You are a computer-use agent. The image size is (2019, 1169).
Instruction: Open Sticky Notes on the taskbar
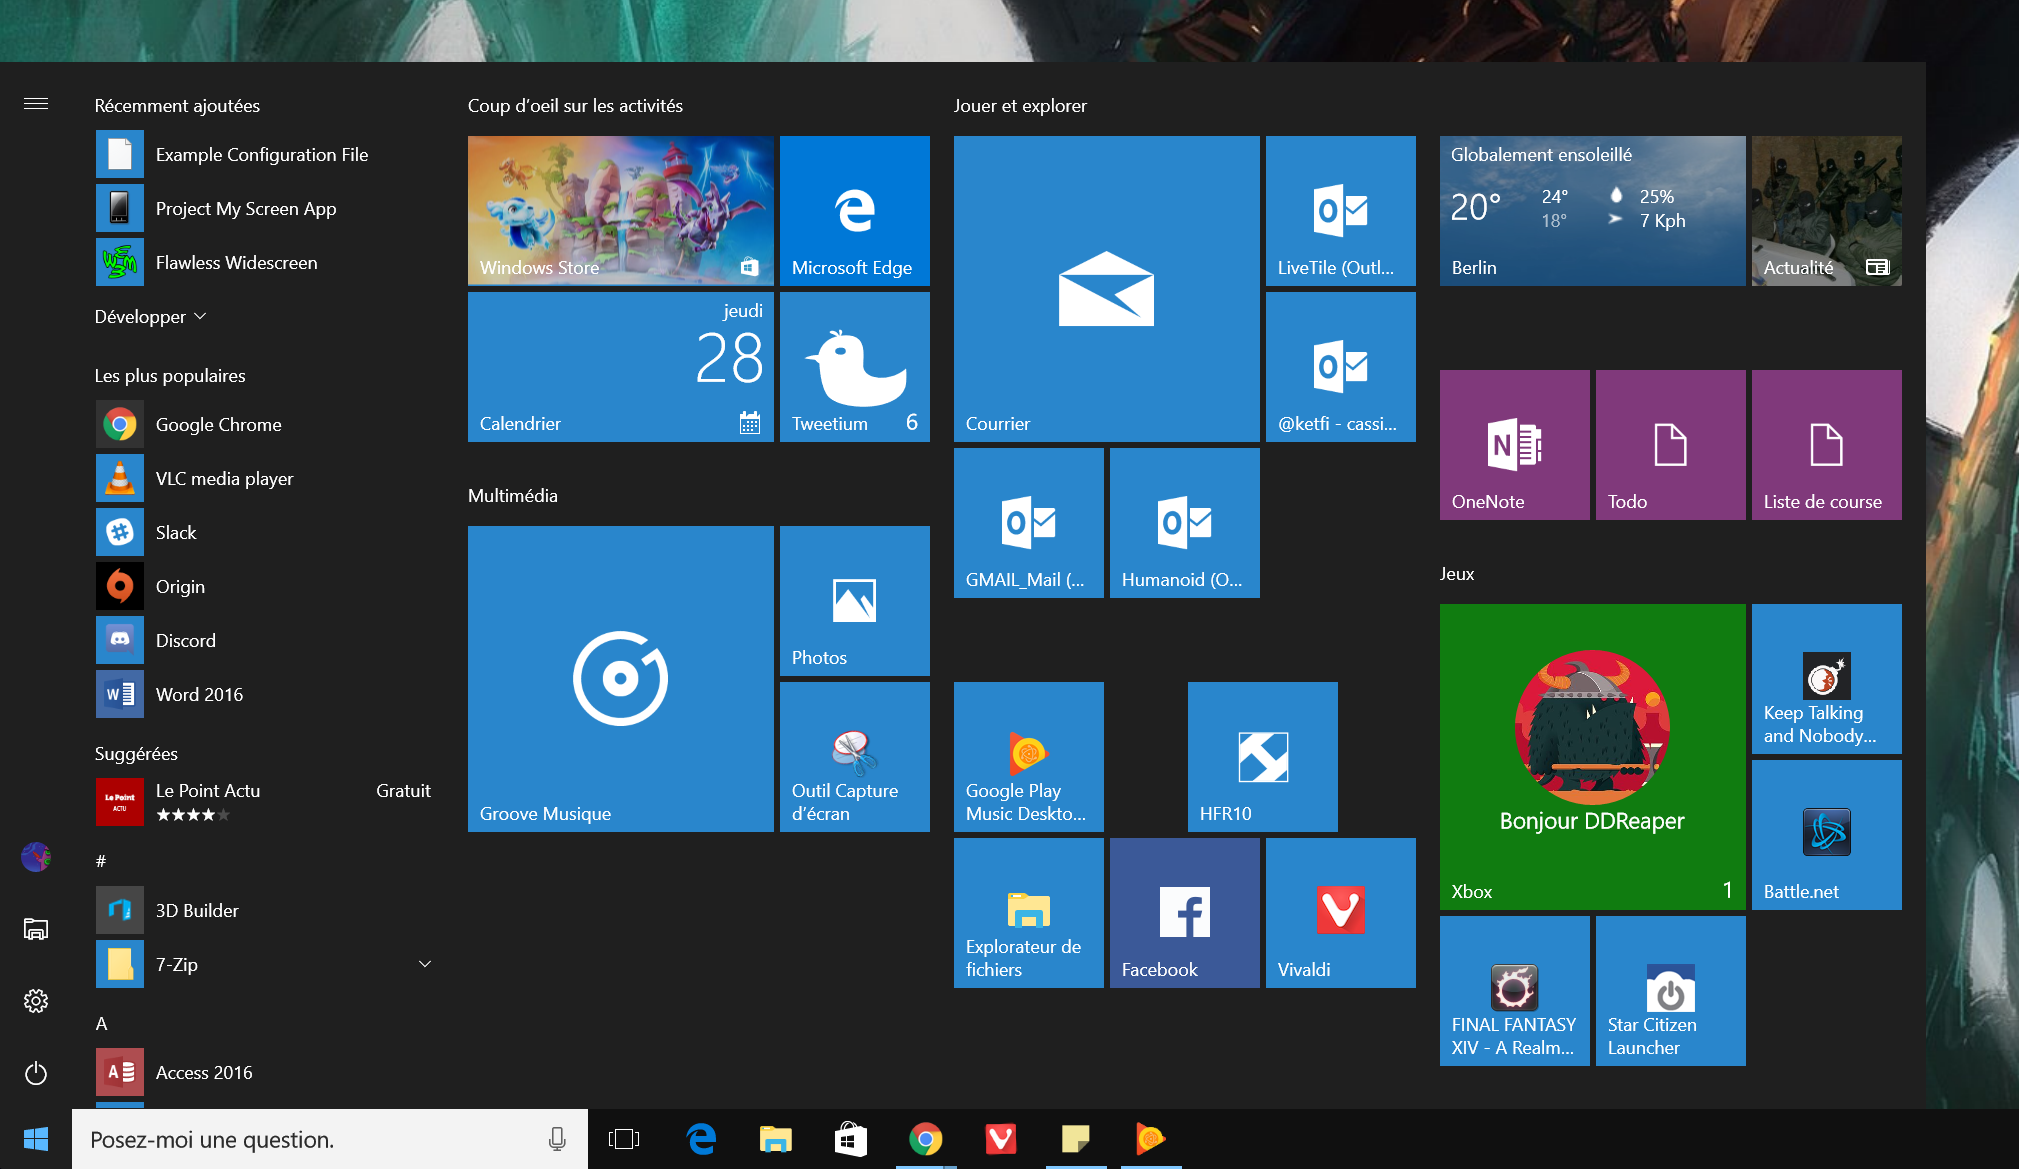(x=1076, y=1139)
